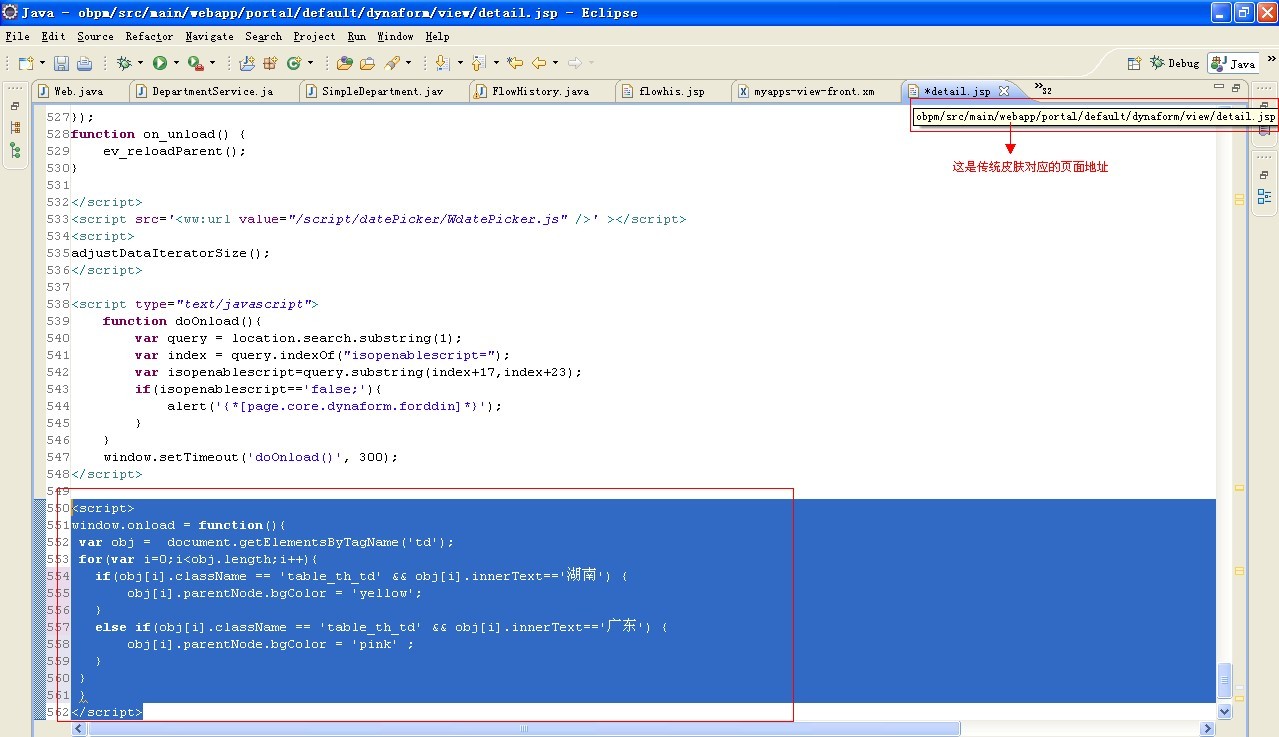1279x737 pixels.
Task: Open the Outline icon in right sidebar
Action: pos(1264,196)
